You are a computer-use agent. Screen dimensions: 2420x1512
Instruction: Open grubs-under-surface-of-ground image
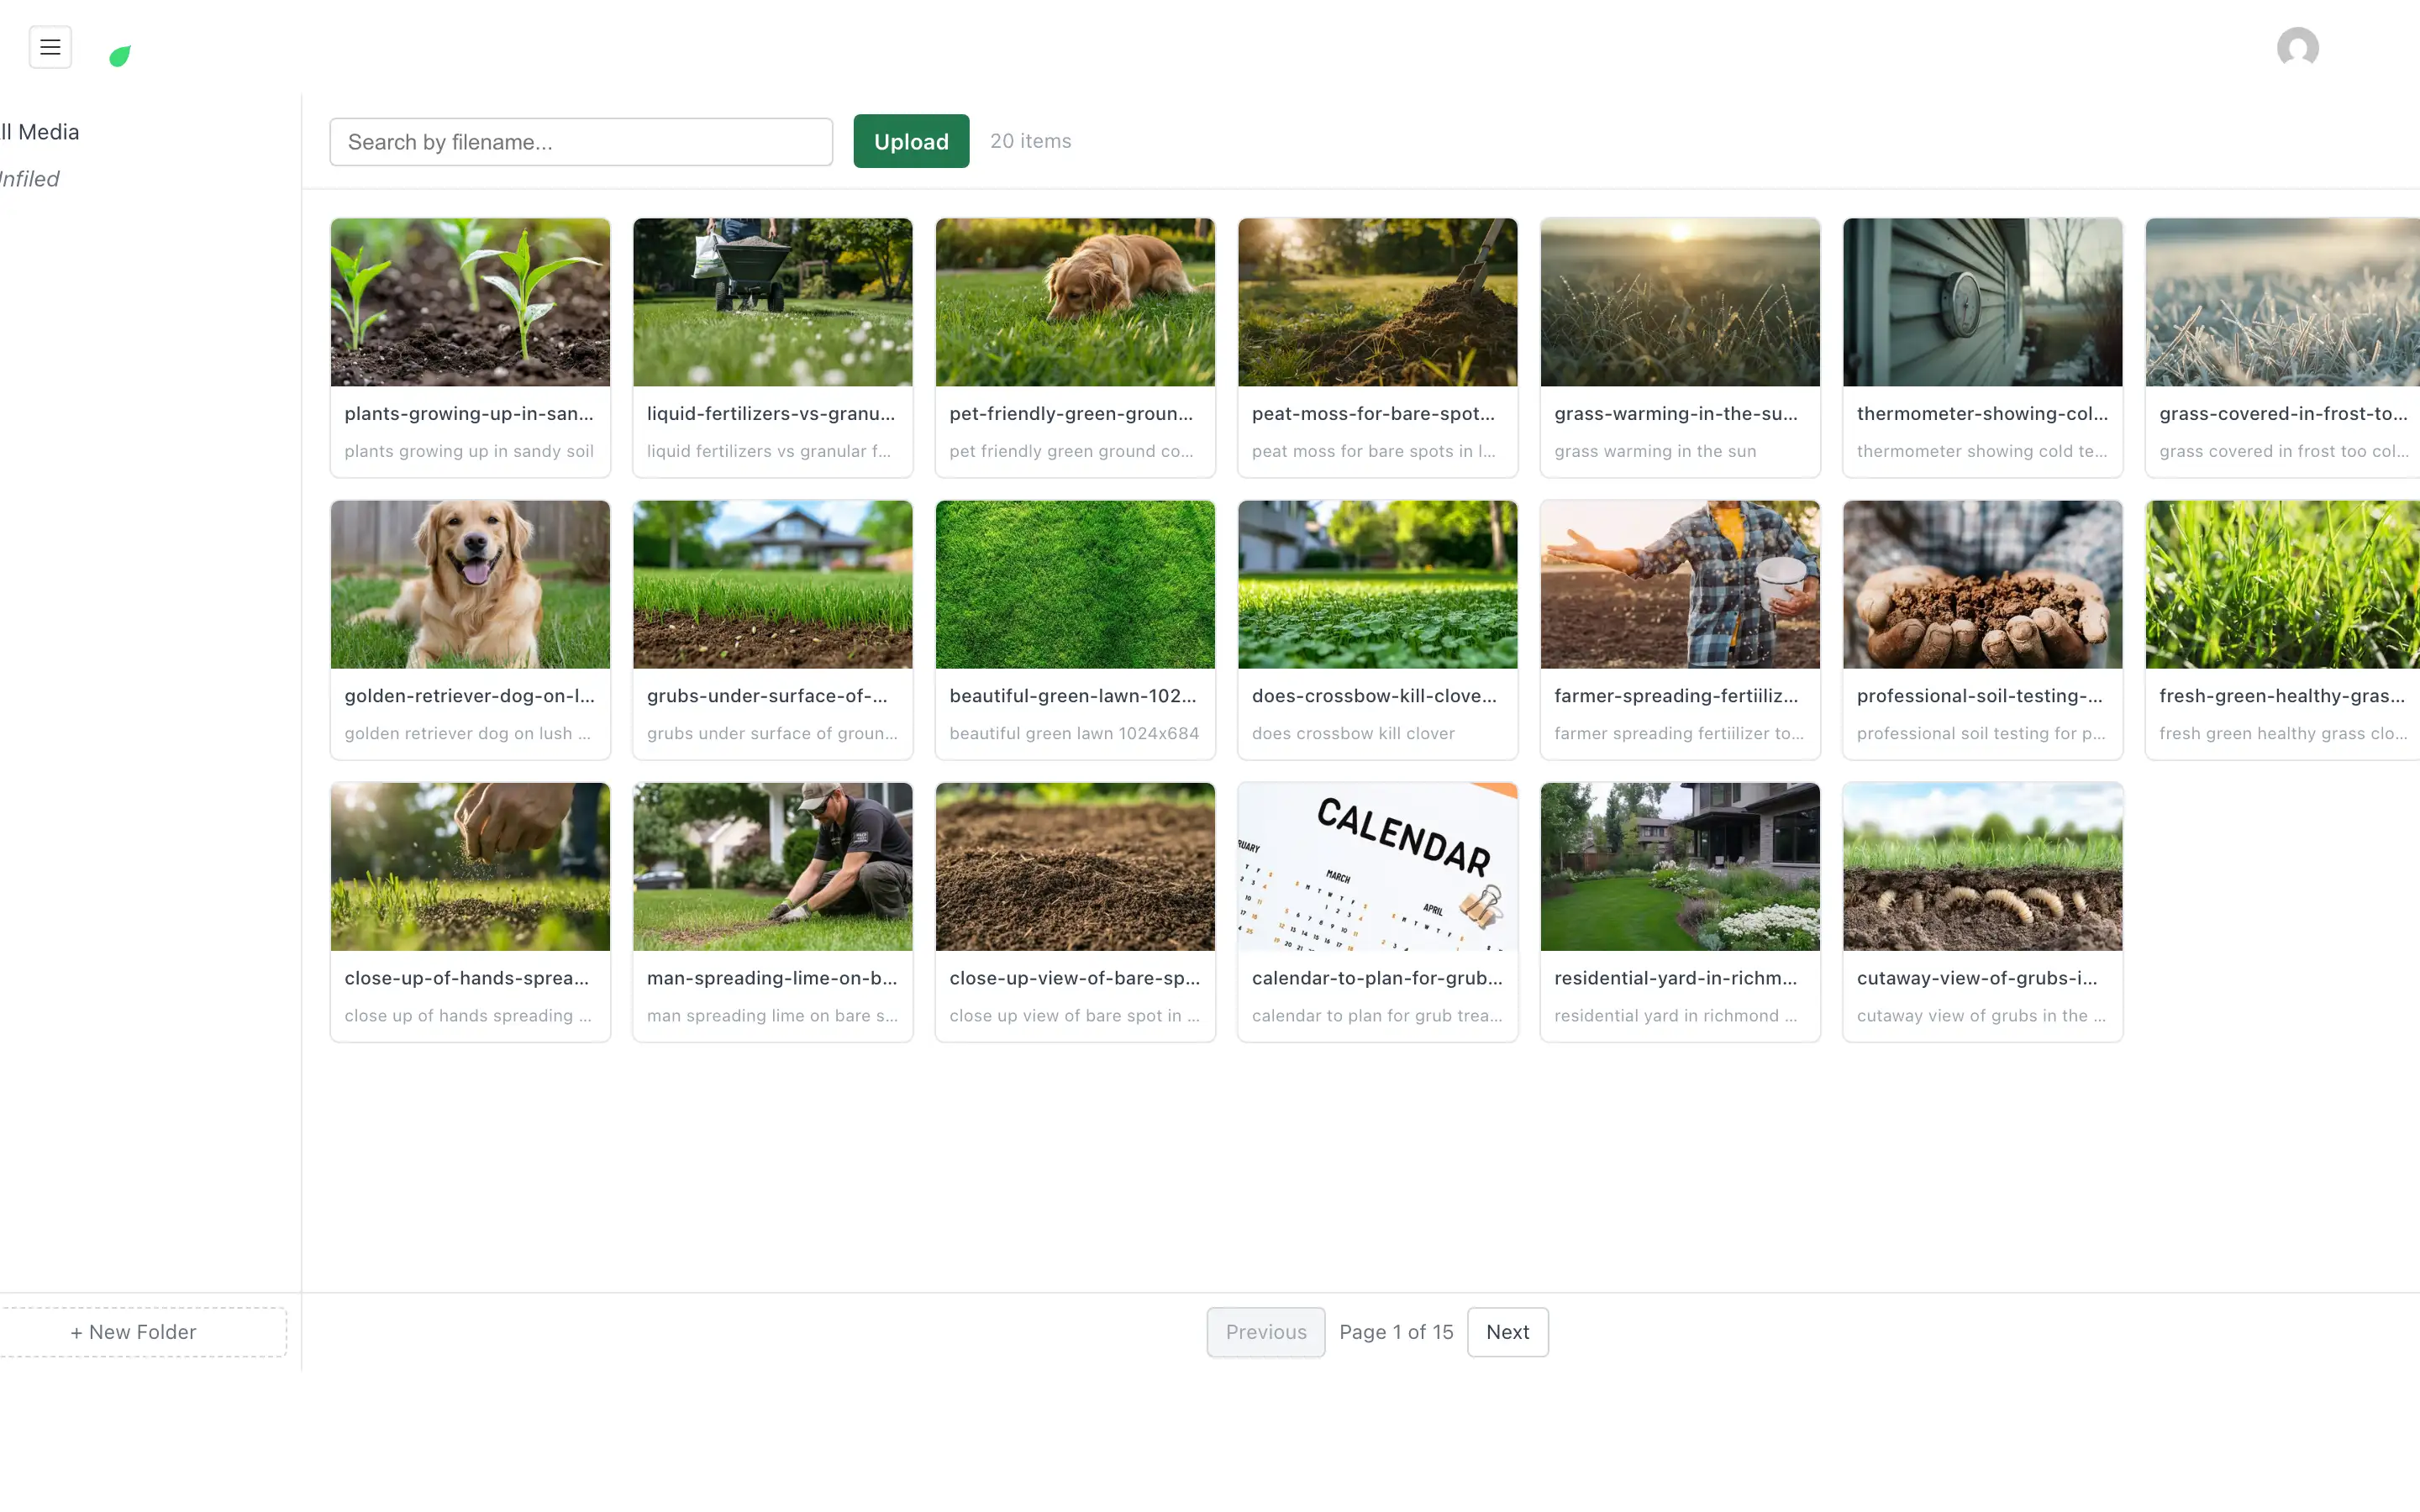pyautogui.click(x=772, y=584)
